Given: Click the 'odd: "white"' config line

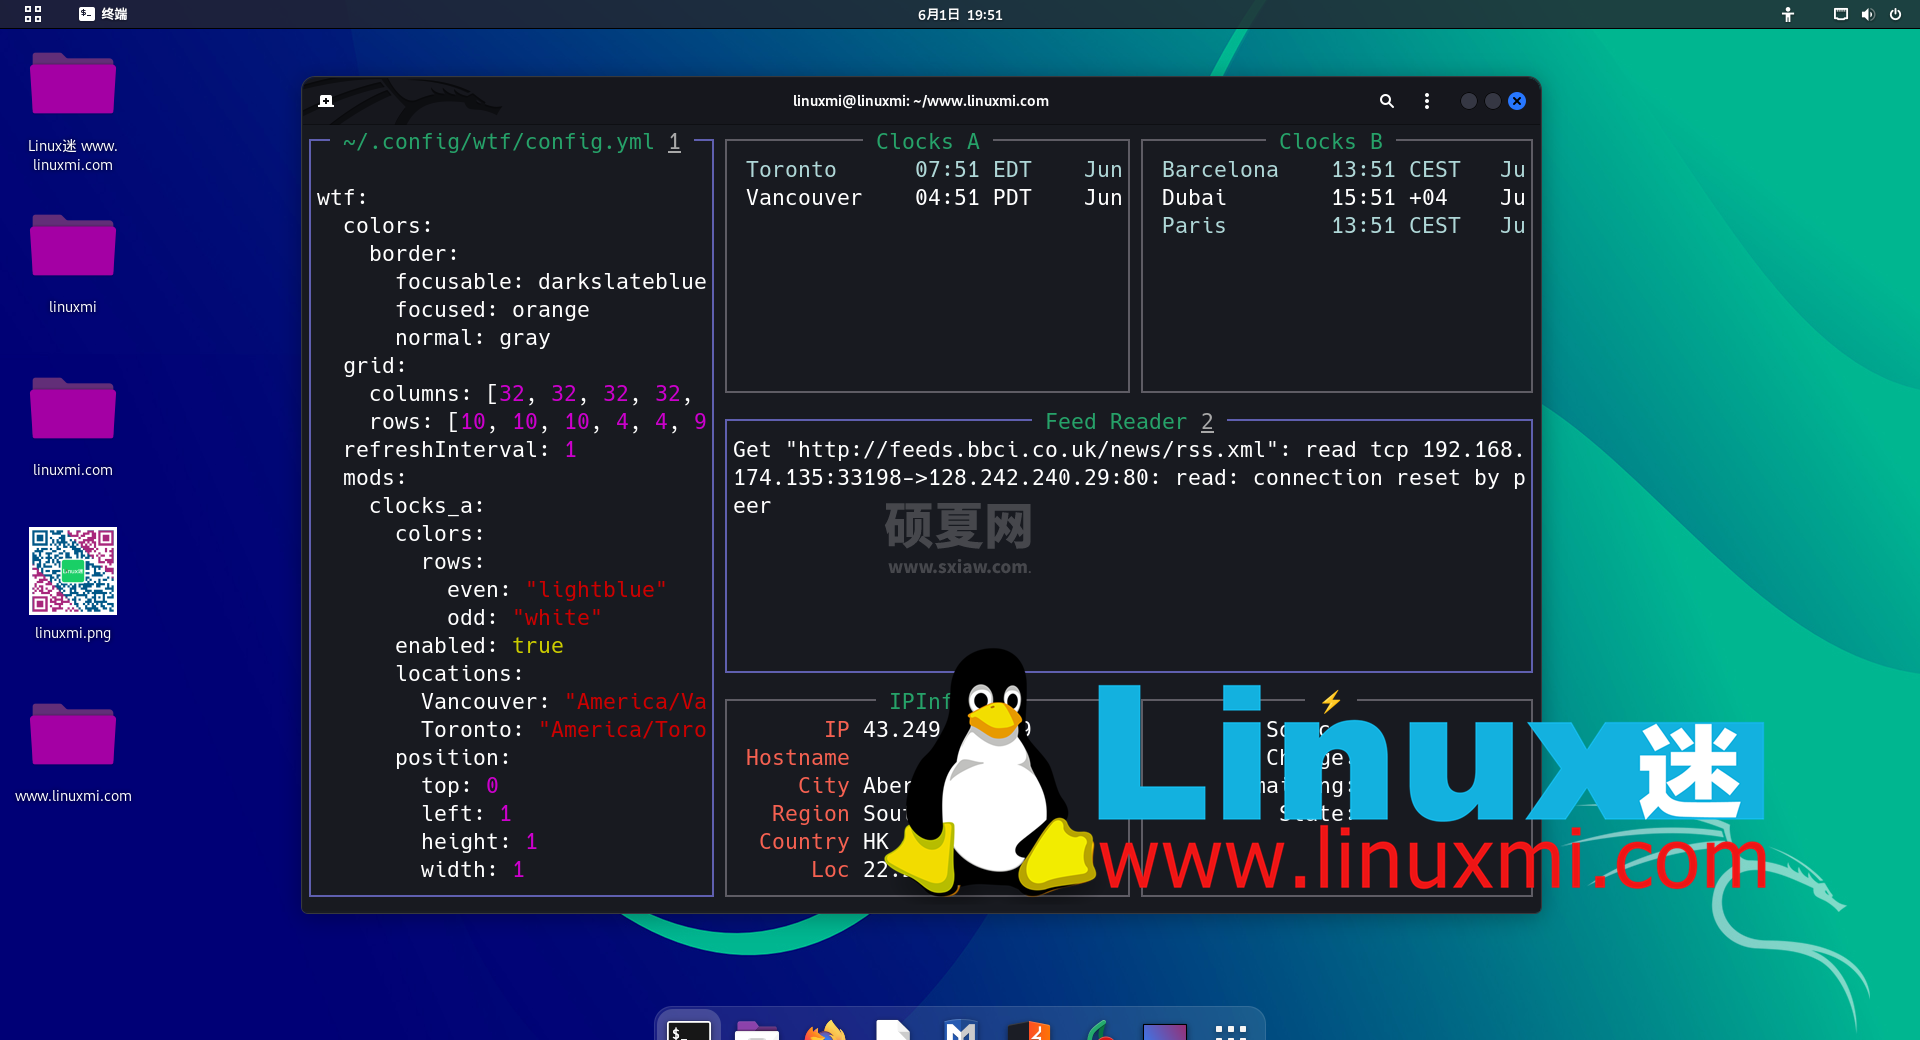Looking at the screenshot, I should tap(524, 618).
